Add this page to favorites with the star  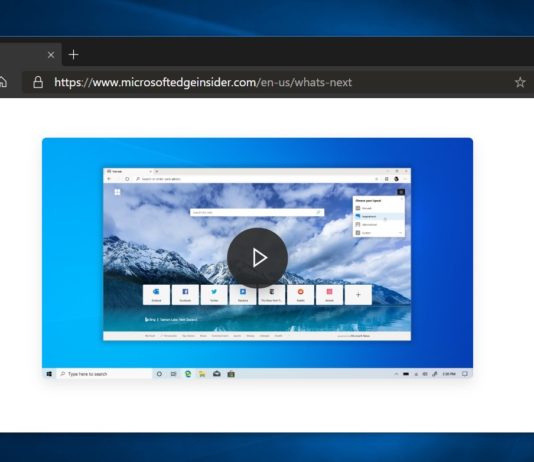[x=520, y=82]
